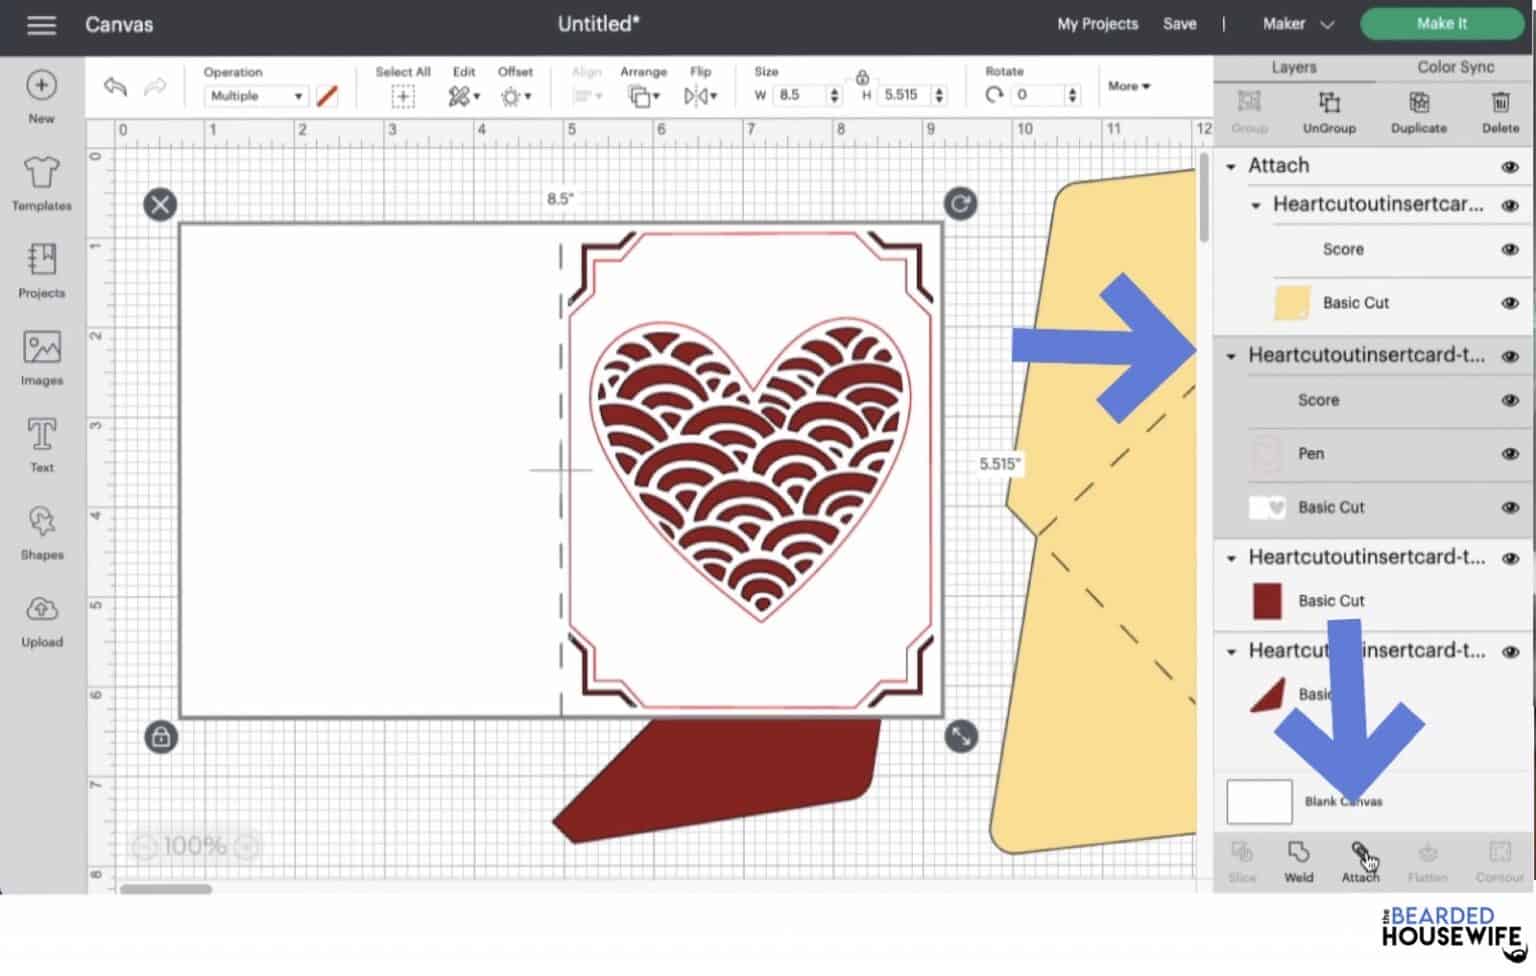Image resolution: width=1536 pixels, height=976 pixels.
Task: Switch to the Color Sync tab
Action: pos(1455,67)
